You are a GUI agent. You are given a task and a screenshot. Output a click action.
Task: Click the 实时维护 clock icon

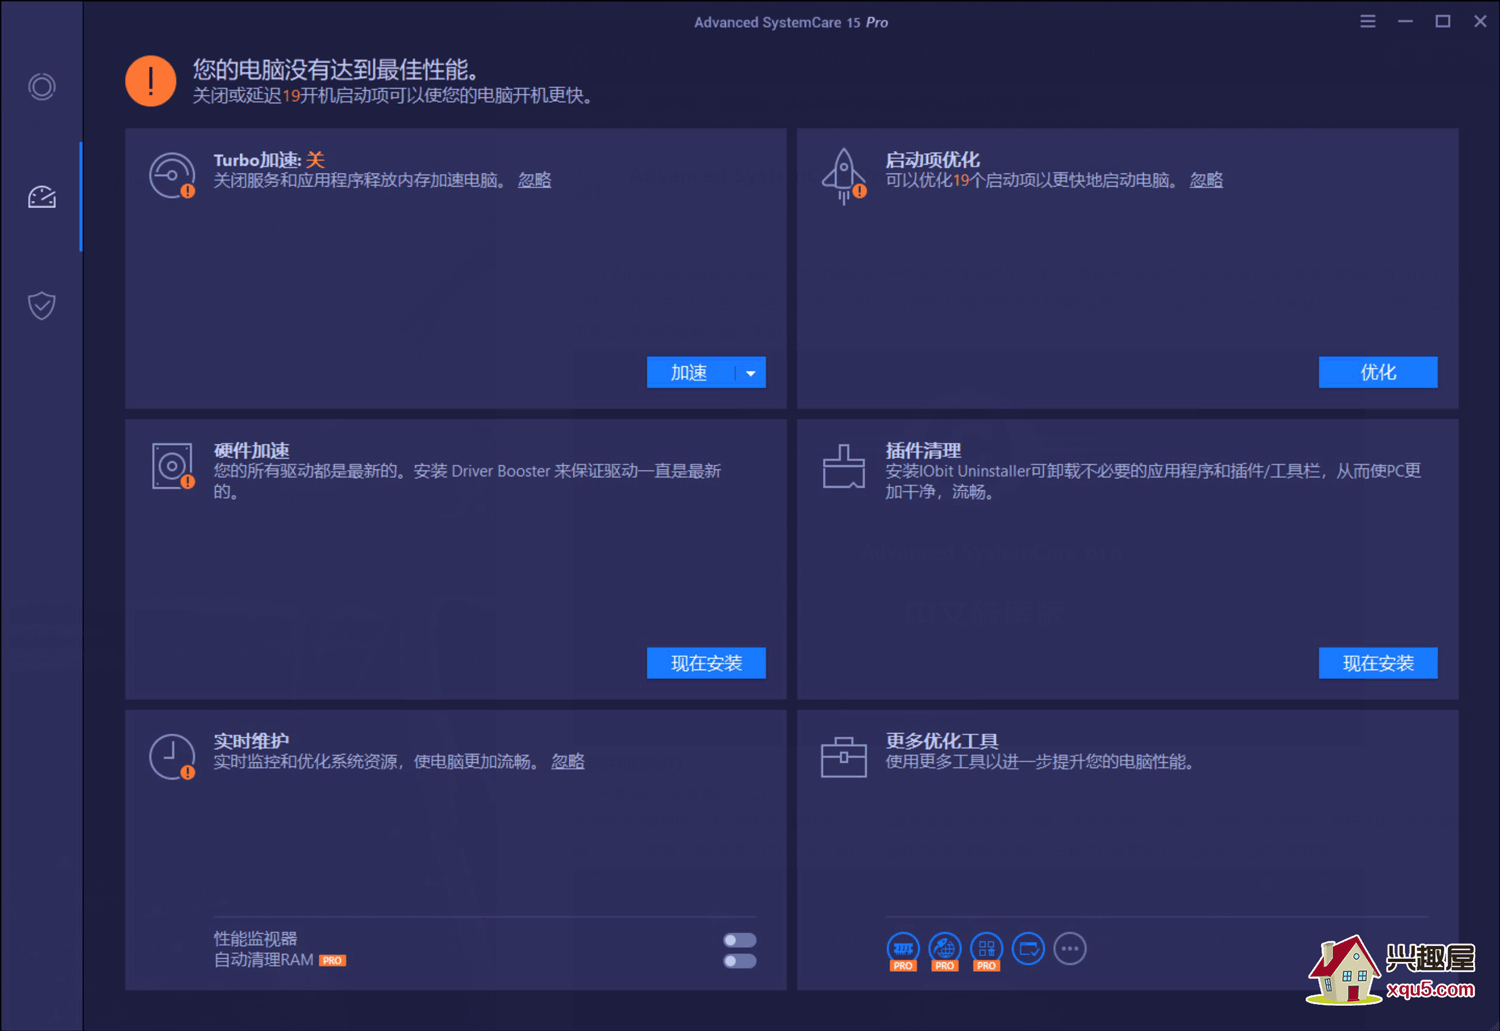tap(172, 757)
